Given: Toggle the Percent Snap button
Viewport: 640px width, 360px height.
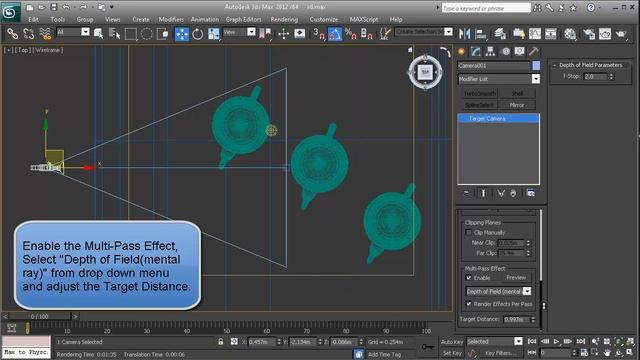Looking at the screenshot, I should click(351, 33).
